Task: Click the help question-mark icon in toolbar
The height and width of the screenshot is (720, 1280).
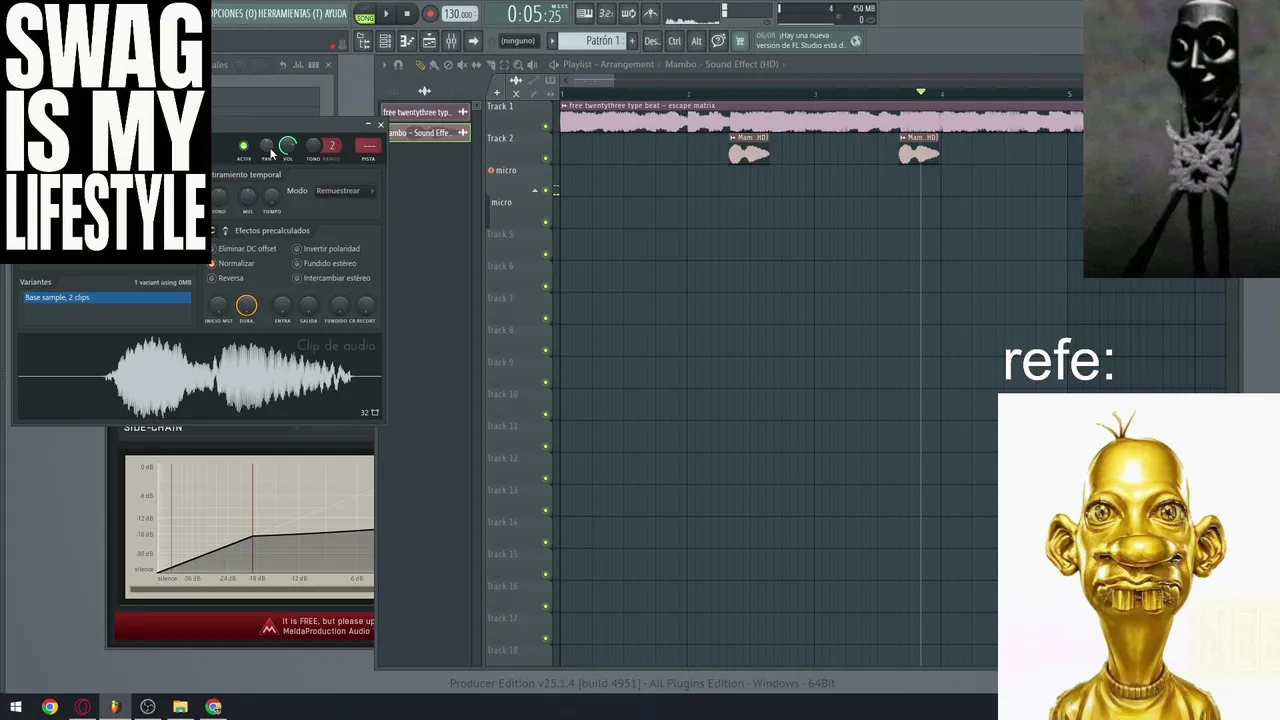Action: [718, 41]
